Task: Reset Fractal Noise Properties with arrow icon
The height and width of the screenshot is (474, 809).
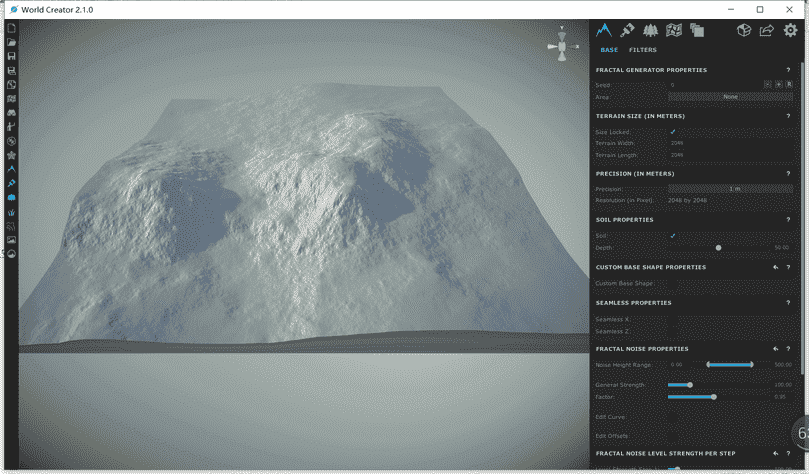Action: pyautogui.click(x=775, y=349)
